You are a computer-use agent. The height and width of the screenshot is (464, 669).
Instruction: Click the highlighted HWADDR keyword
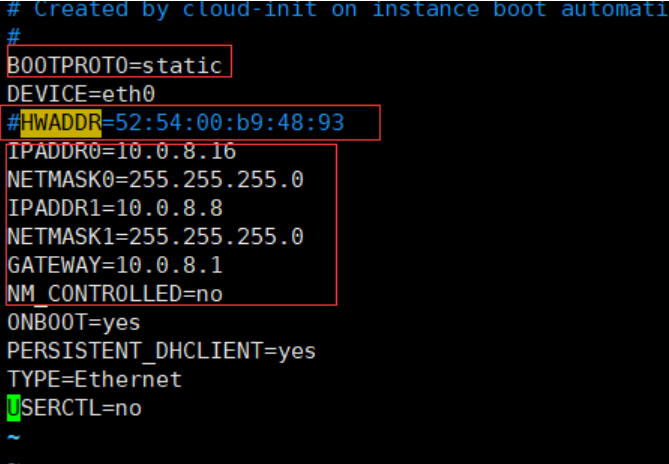(x=61, y=123)
